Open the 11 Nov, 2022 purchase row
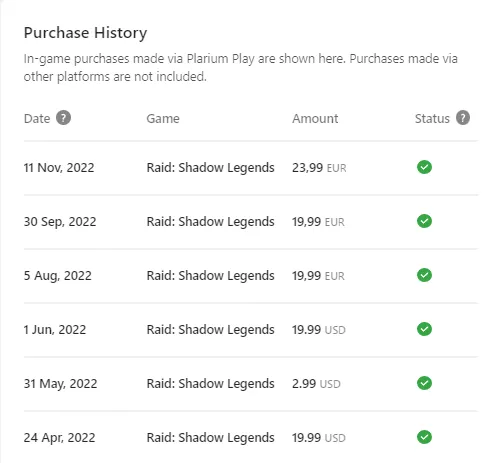The width and height of the screenshot is (496, 463). (251, 168)
